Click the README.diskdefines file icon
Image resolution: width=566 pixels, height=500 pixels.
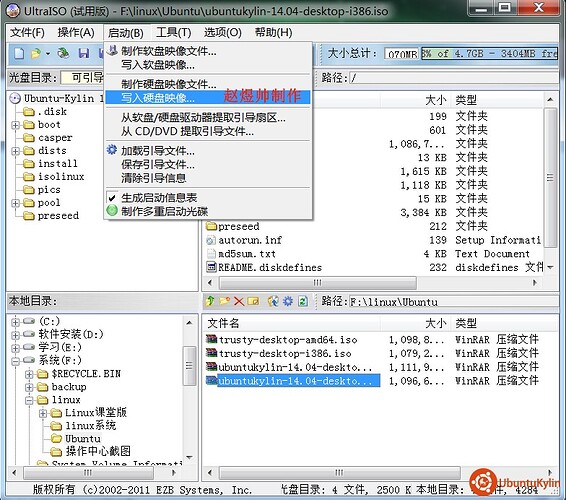pos(211,268)
